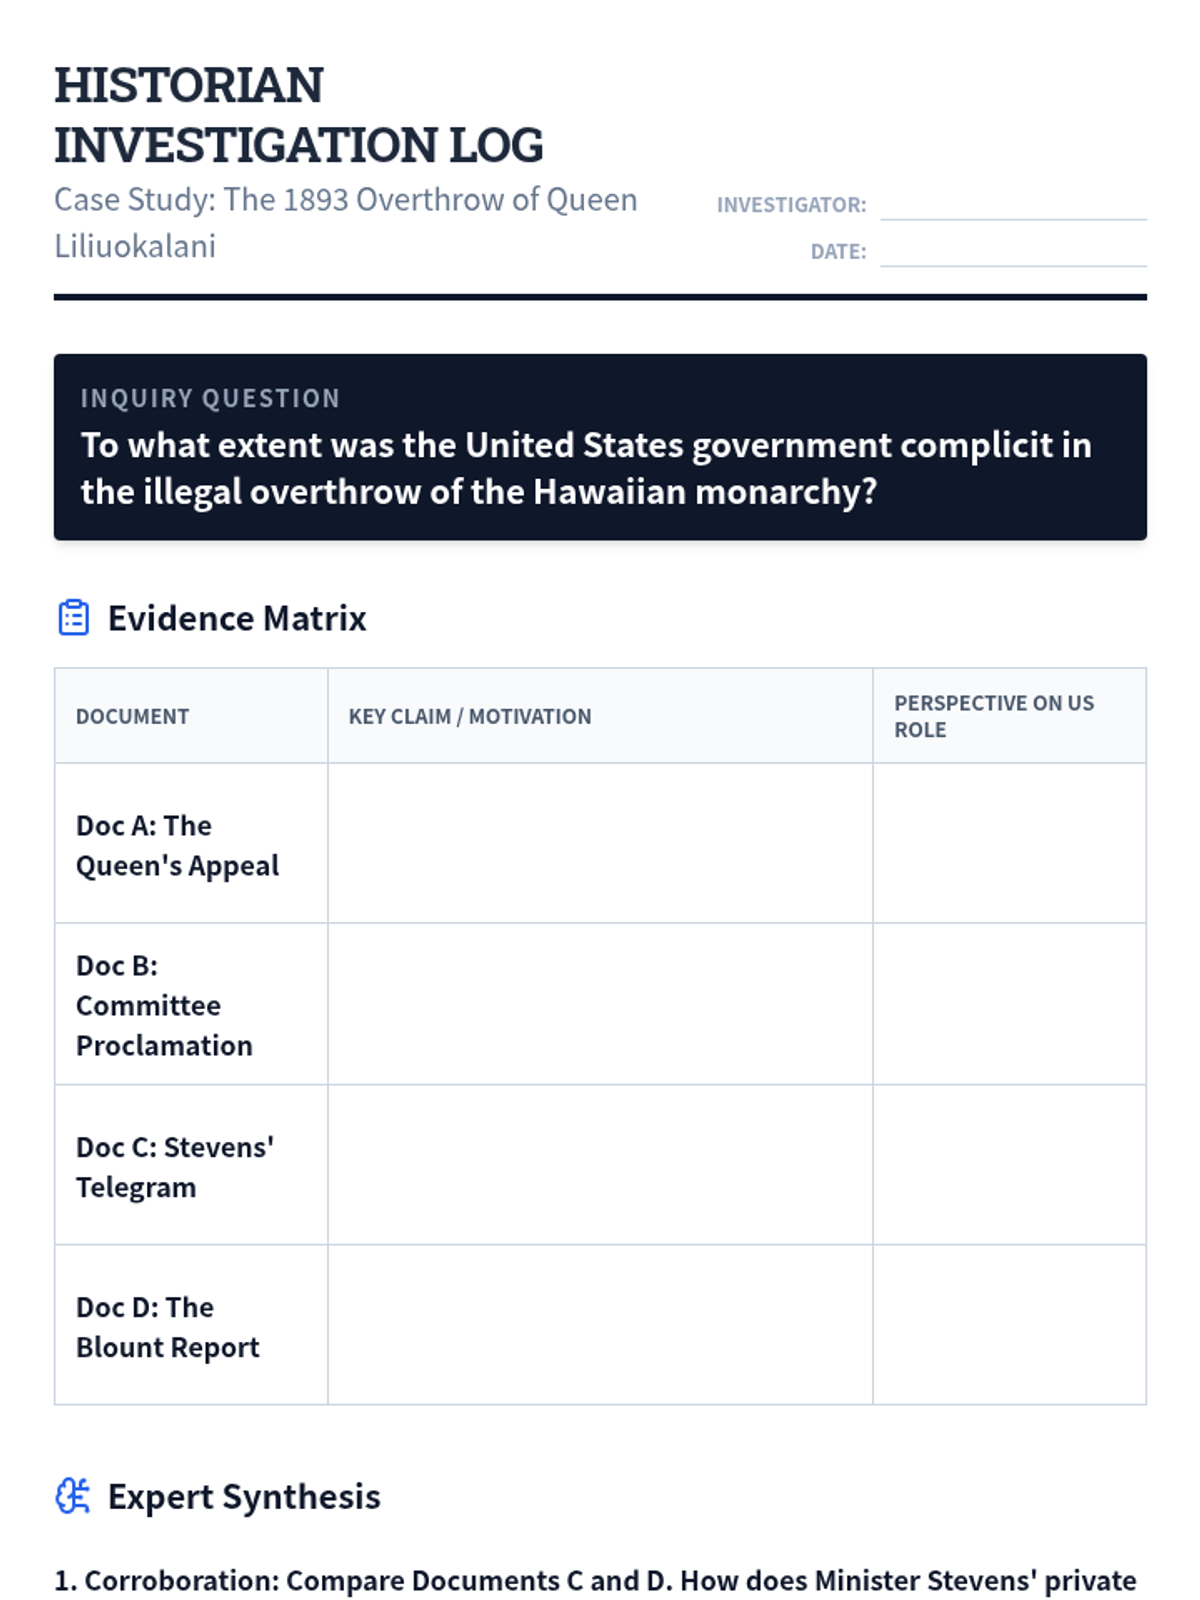Click the Key Claim cell for Stevens' Telegram
This screenshot has height=1600, width=1200.
[600, 1165]
